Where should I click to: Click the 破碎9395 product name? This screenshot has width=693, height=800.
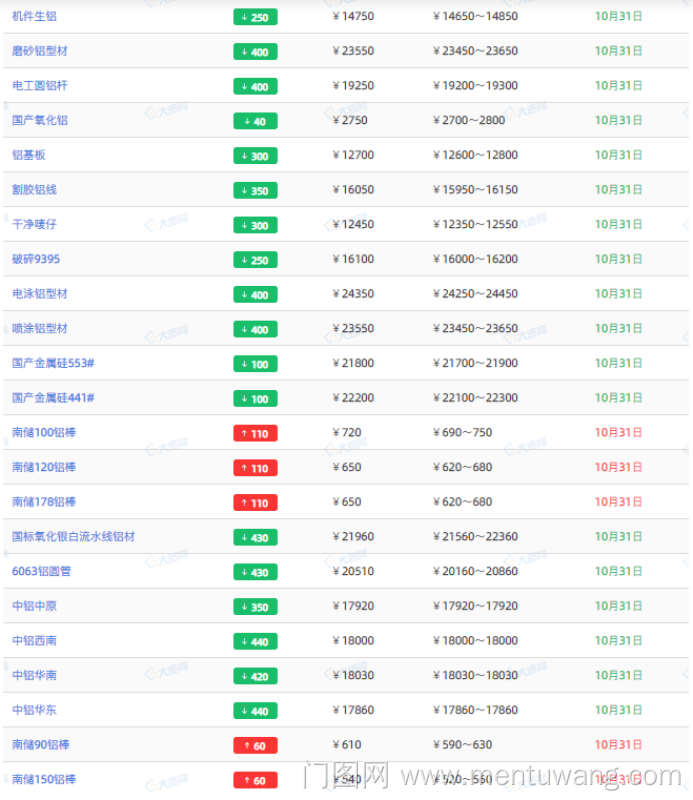[x=36, y=259]
